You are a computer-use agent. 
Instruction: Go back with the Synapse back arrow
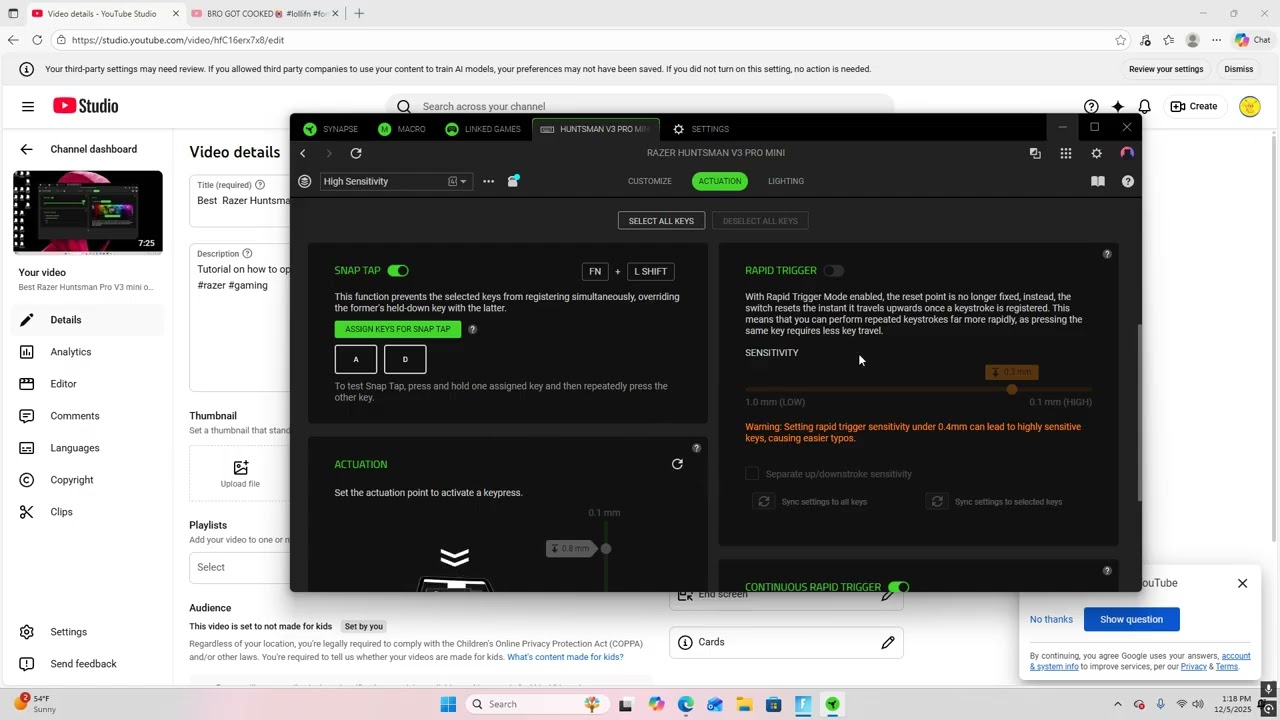[303, 153]
